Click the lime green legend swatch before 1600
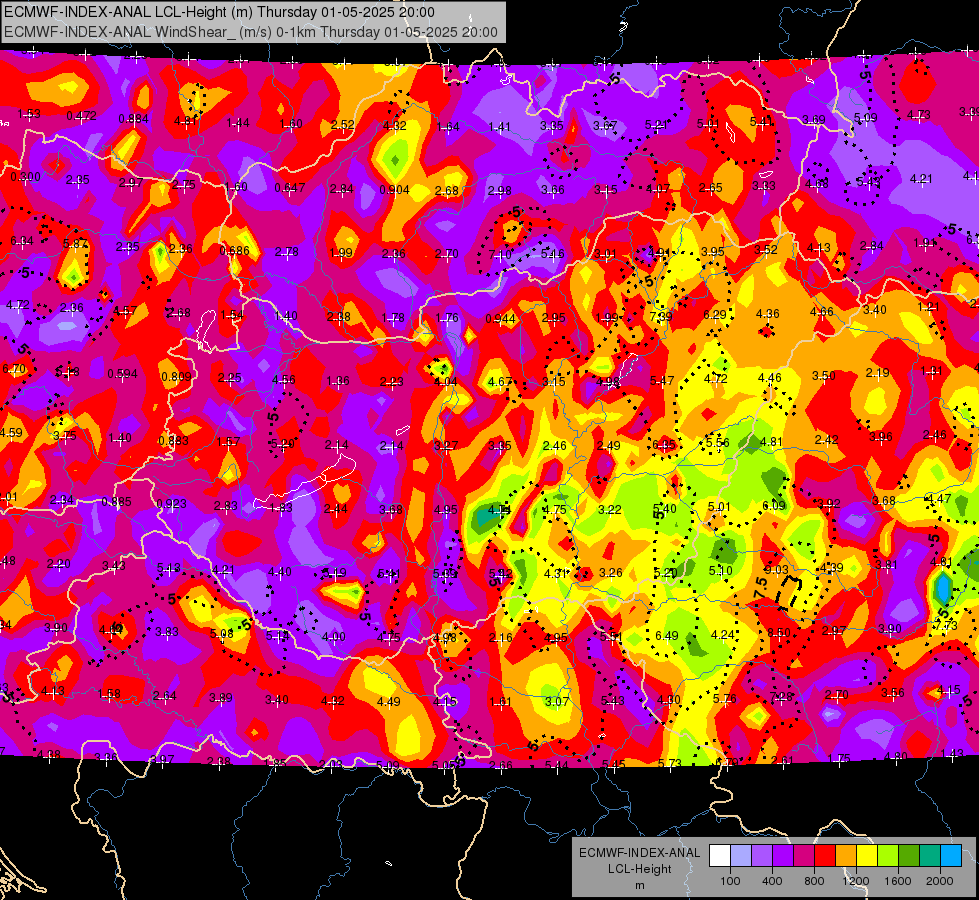Viewport: 979px width, 900px height. (x=888, y=856)
